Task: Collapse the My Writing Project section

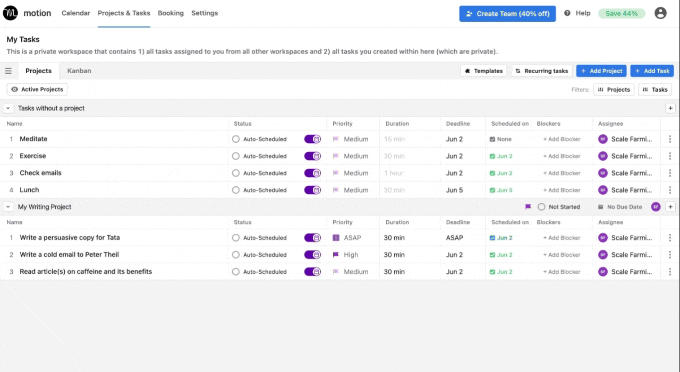Action: coord(8,207)
